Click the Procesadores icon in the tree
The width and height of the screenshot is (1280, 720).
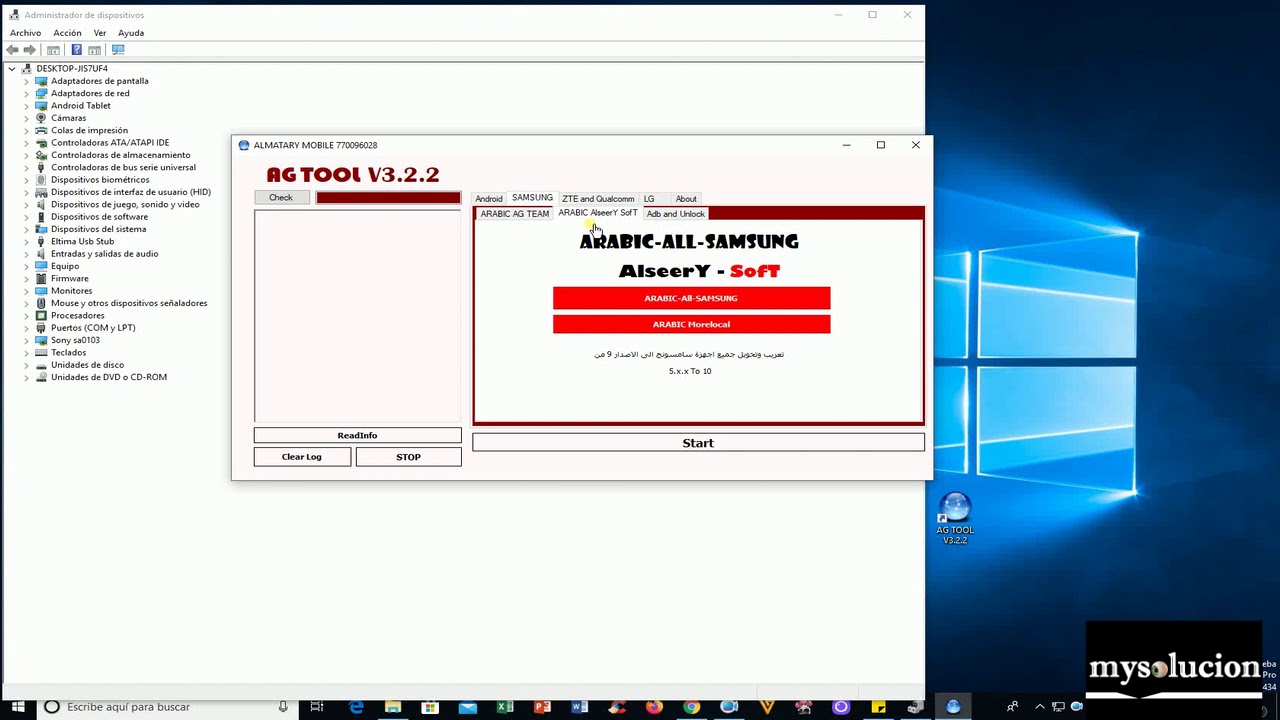pos(41,315)
